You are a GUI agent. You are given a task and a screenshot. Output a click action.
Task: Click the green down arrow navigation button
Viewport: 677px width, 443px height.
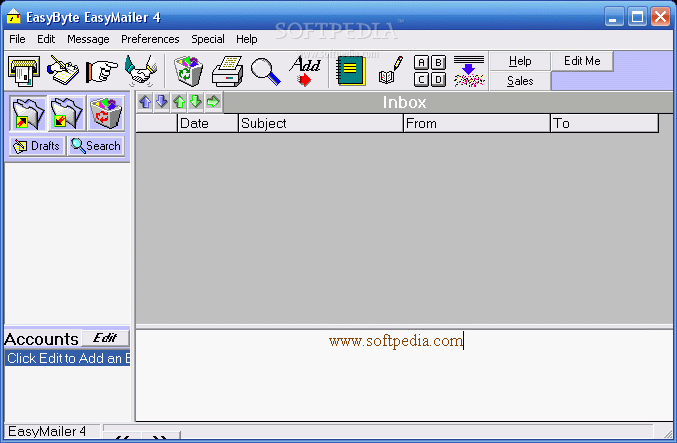(x=196, y=102)
